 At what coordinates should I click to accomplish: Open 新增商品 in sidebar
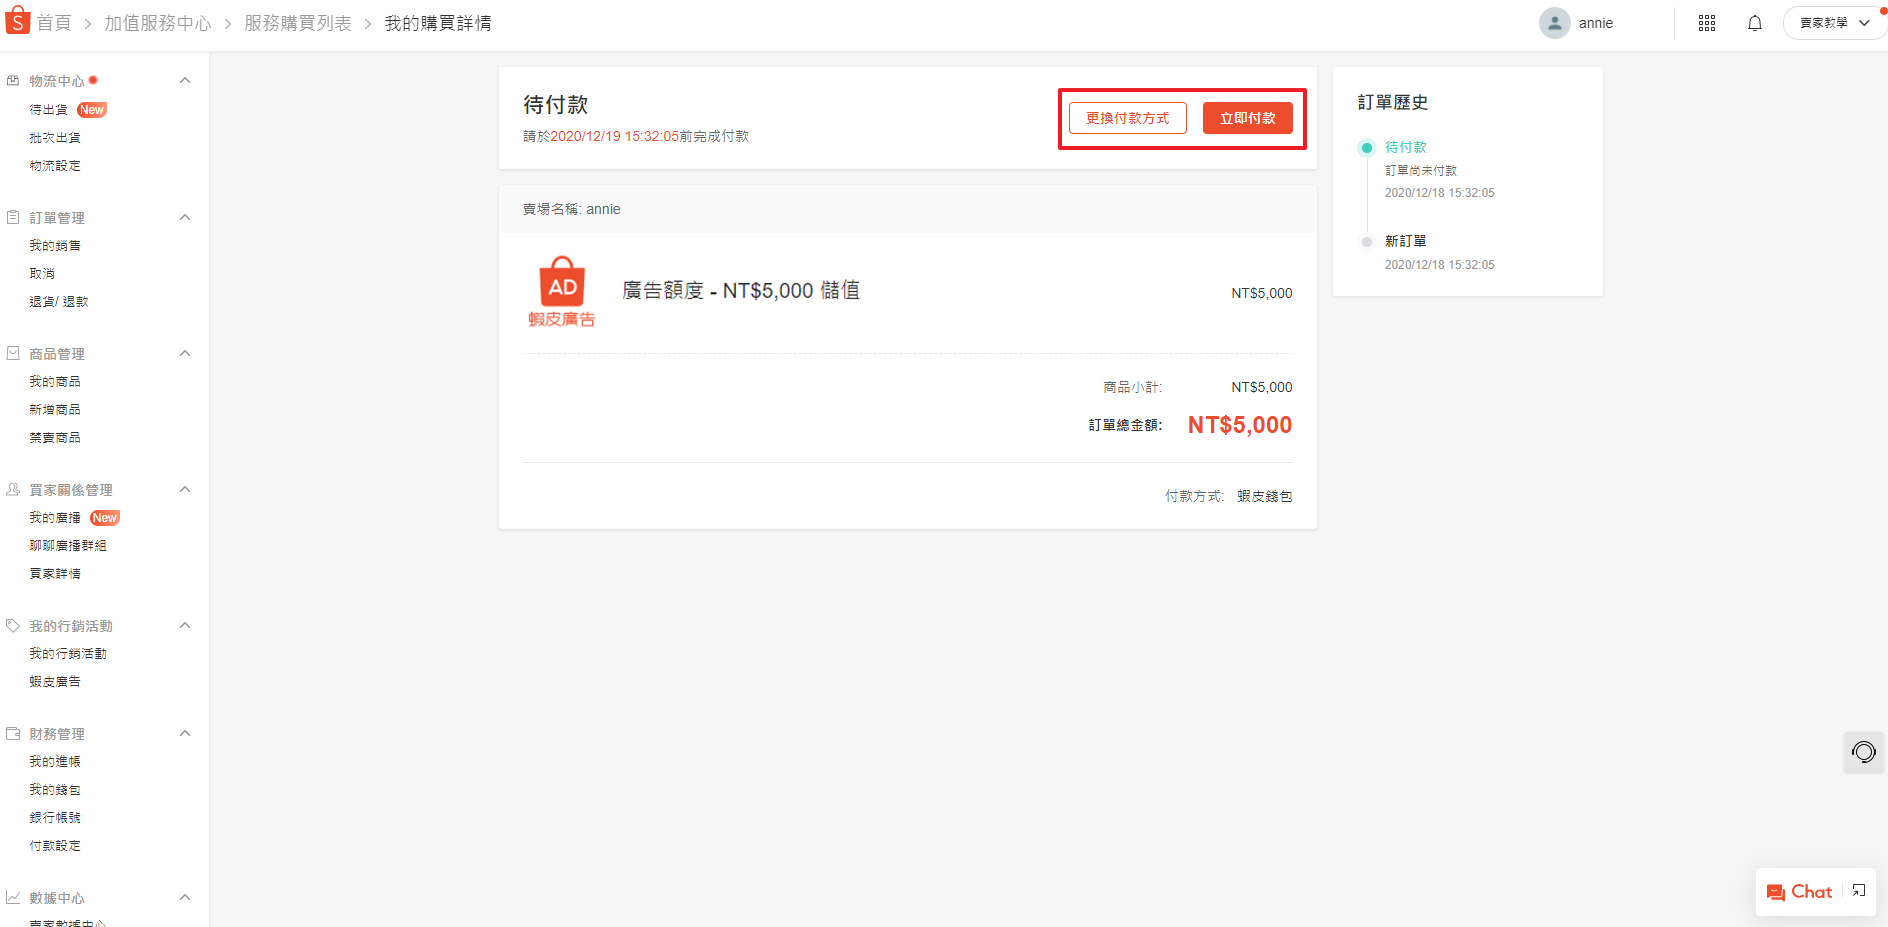coord(55,410)
